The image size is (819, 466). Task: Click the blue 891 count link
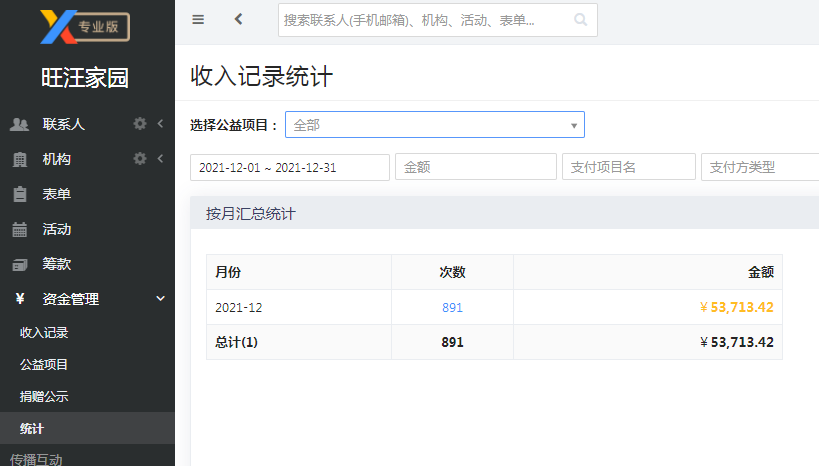(452, 308)
